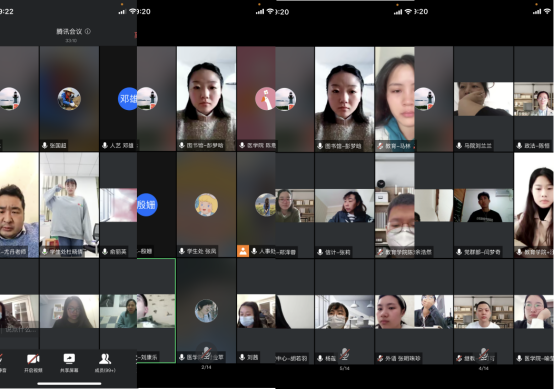Select the 教育-马林 video tile

click(395, 99)
